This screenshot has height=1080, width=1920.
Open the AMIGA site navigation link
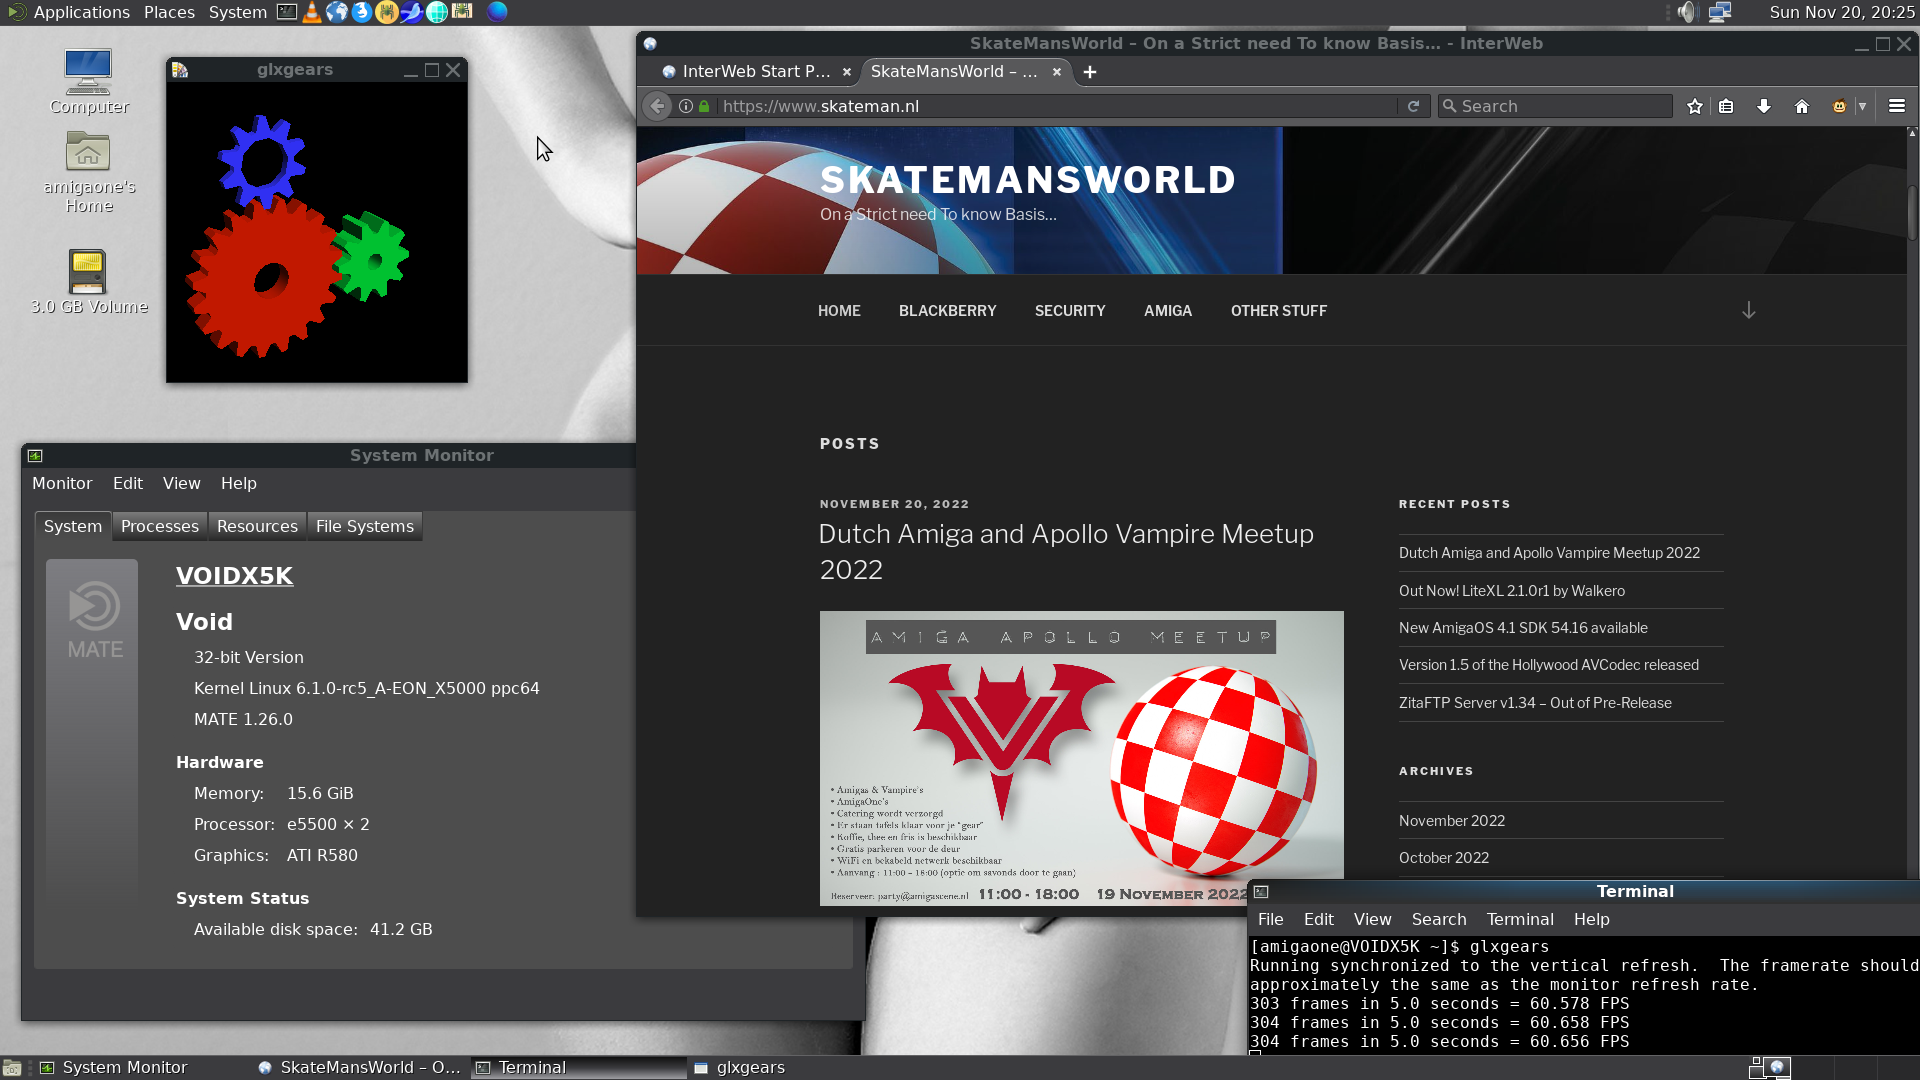tap(1168, 311)
